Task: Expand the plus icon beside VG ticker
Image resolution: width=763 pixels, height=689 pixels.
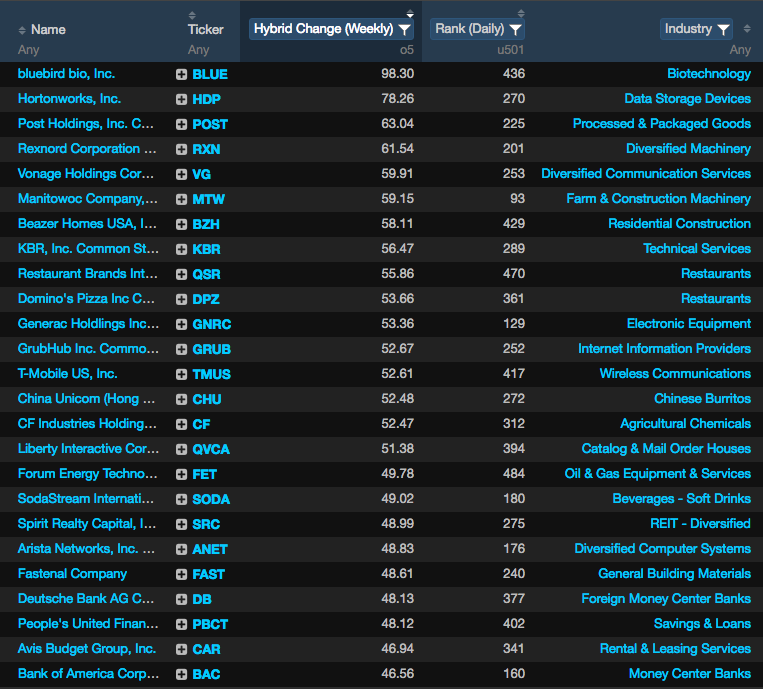Action: click(x=181, y=174)
